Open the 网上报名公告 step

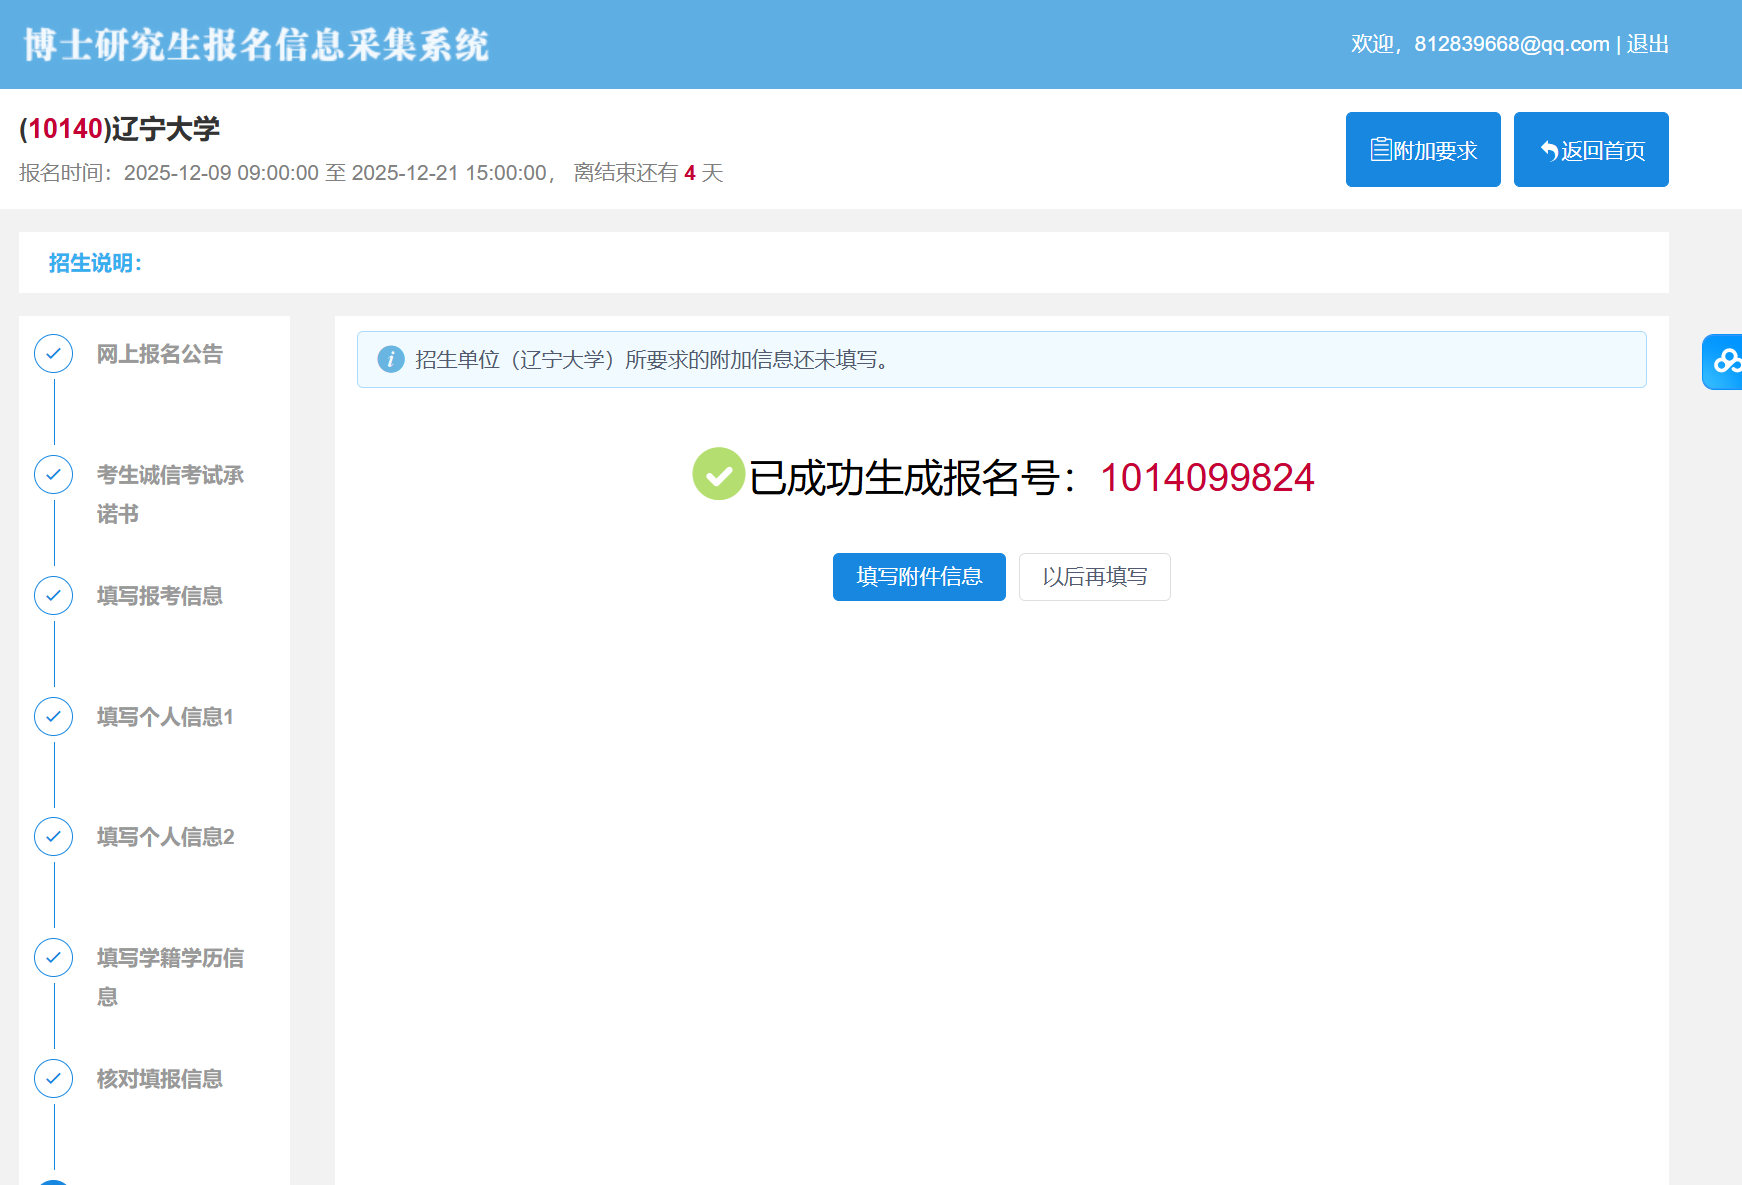[160, 354]
